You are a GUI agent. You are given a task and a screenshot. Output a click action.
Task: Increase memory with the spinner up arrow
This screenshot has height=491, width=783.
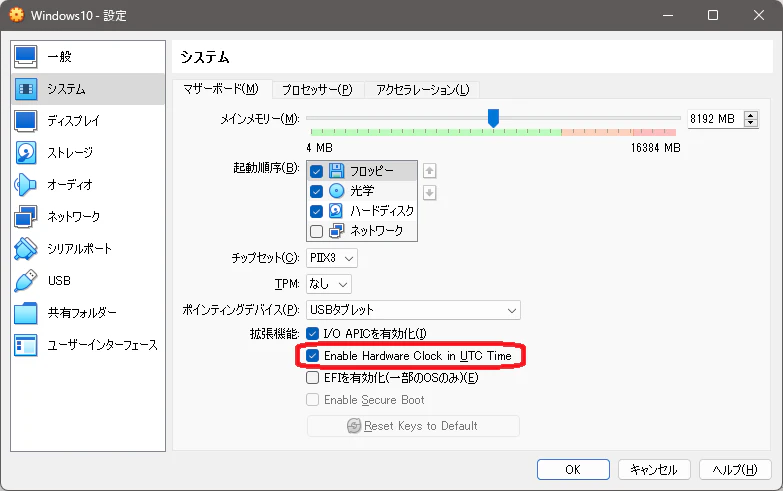point(751,115)
